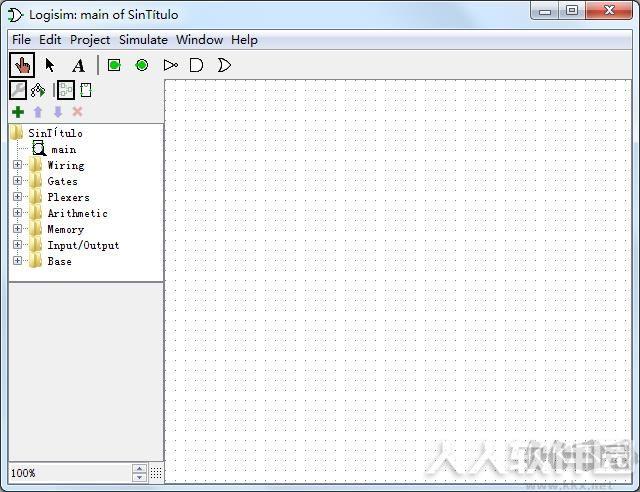Viewport: 640px width, 492px height.
Task: Click the Memory folder label
Action: [x=65, y=229]
